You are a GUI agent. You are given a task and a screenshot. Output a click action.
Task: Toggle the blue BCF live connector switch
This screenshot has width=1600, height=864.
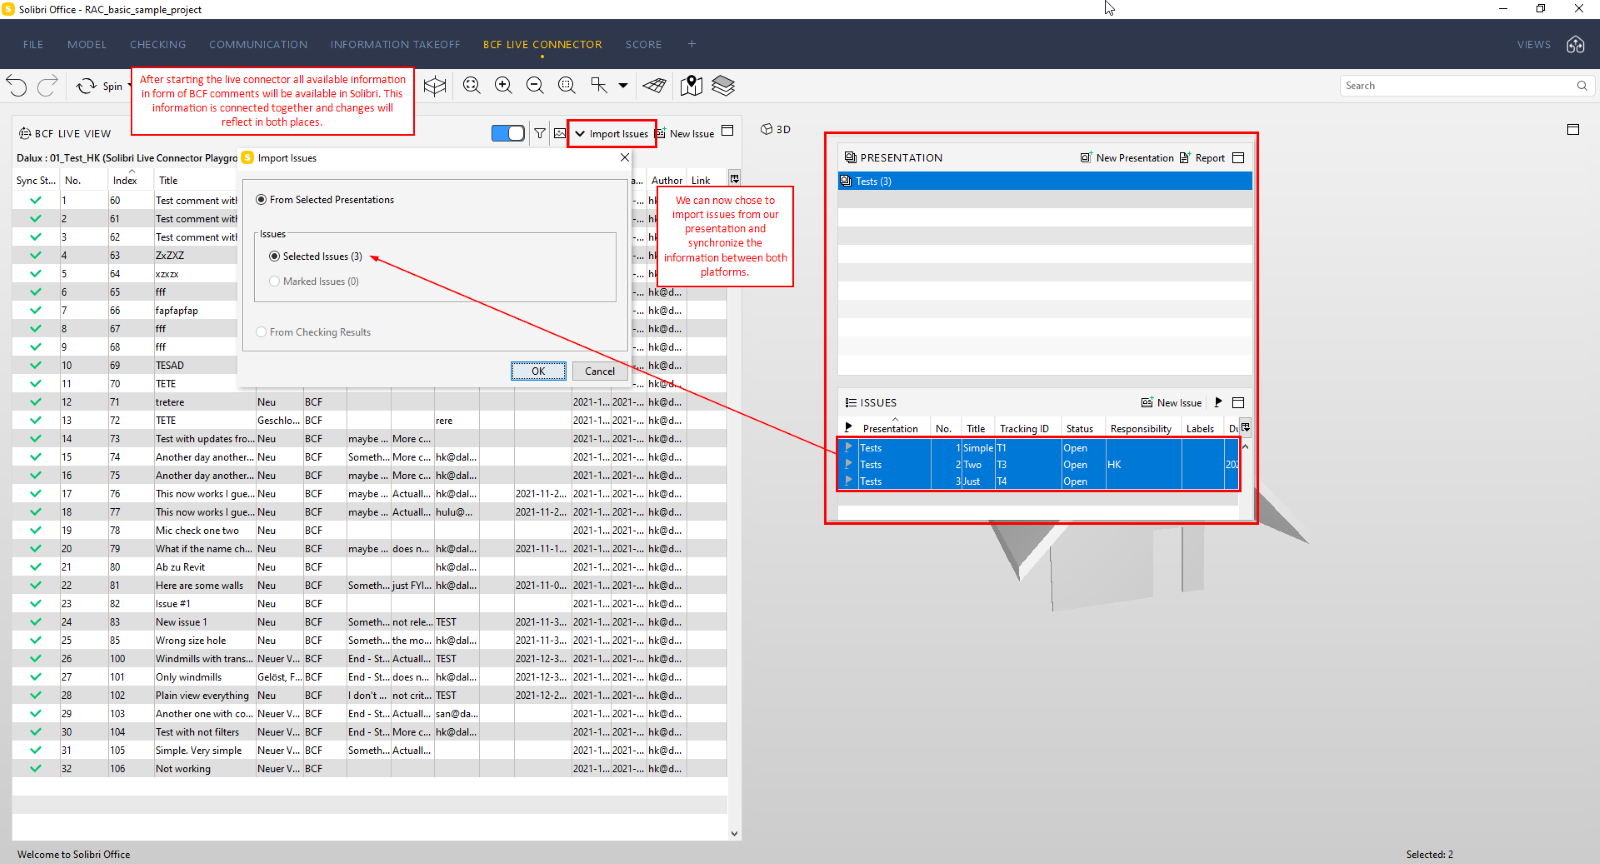508,133
